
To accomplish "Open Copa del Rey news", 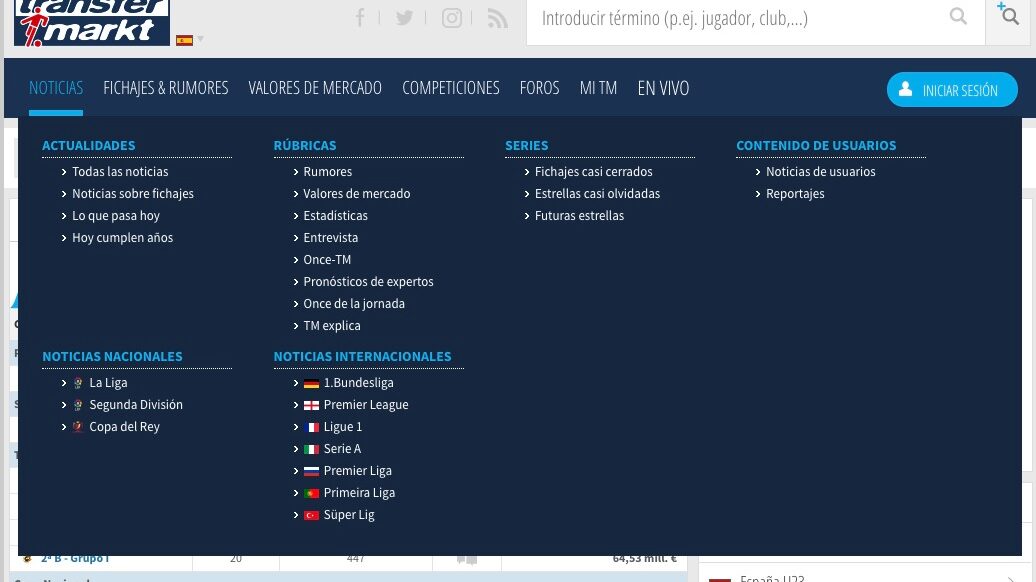I will coord(124,427).
